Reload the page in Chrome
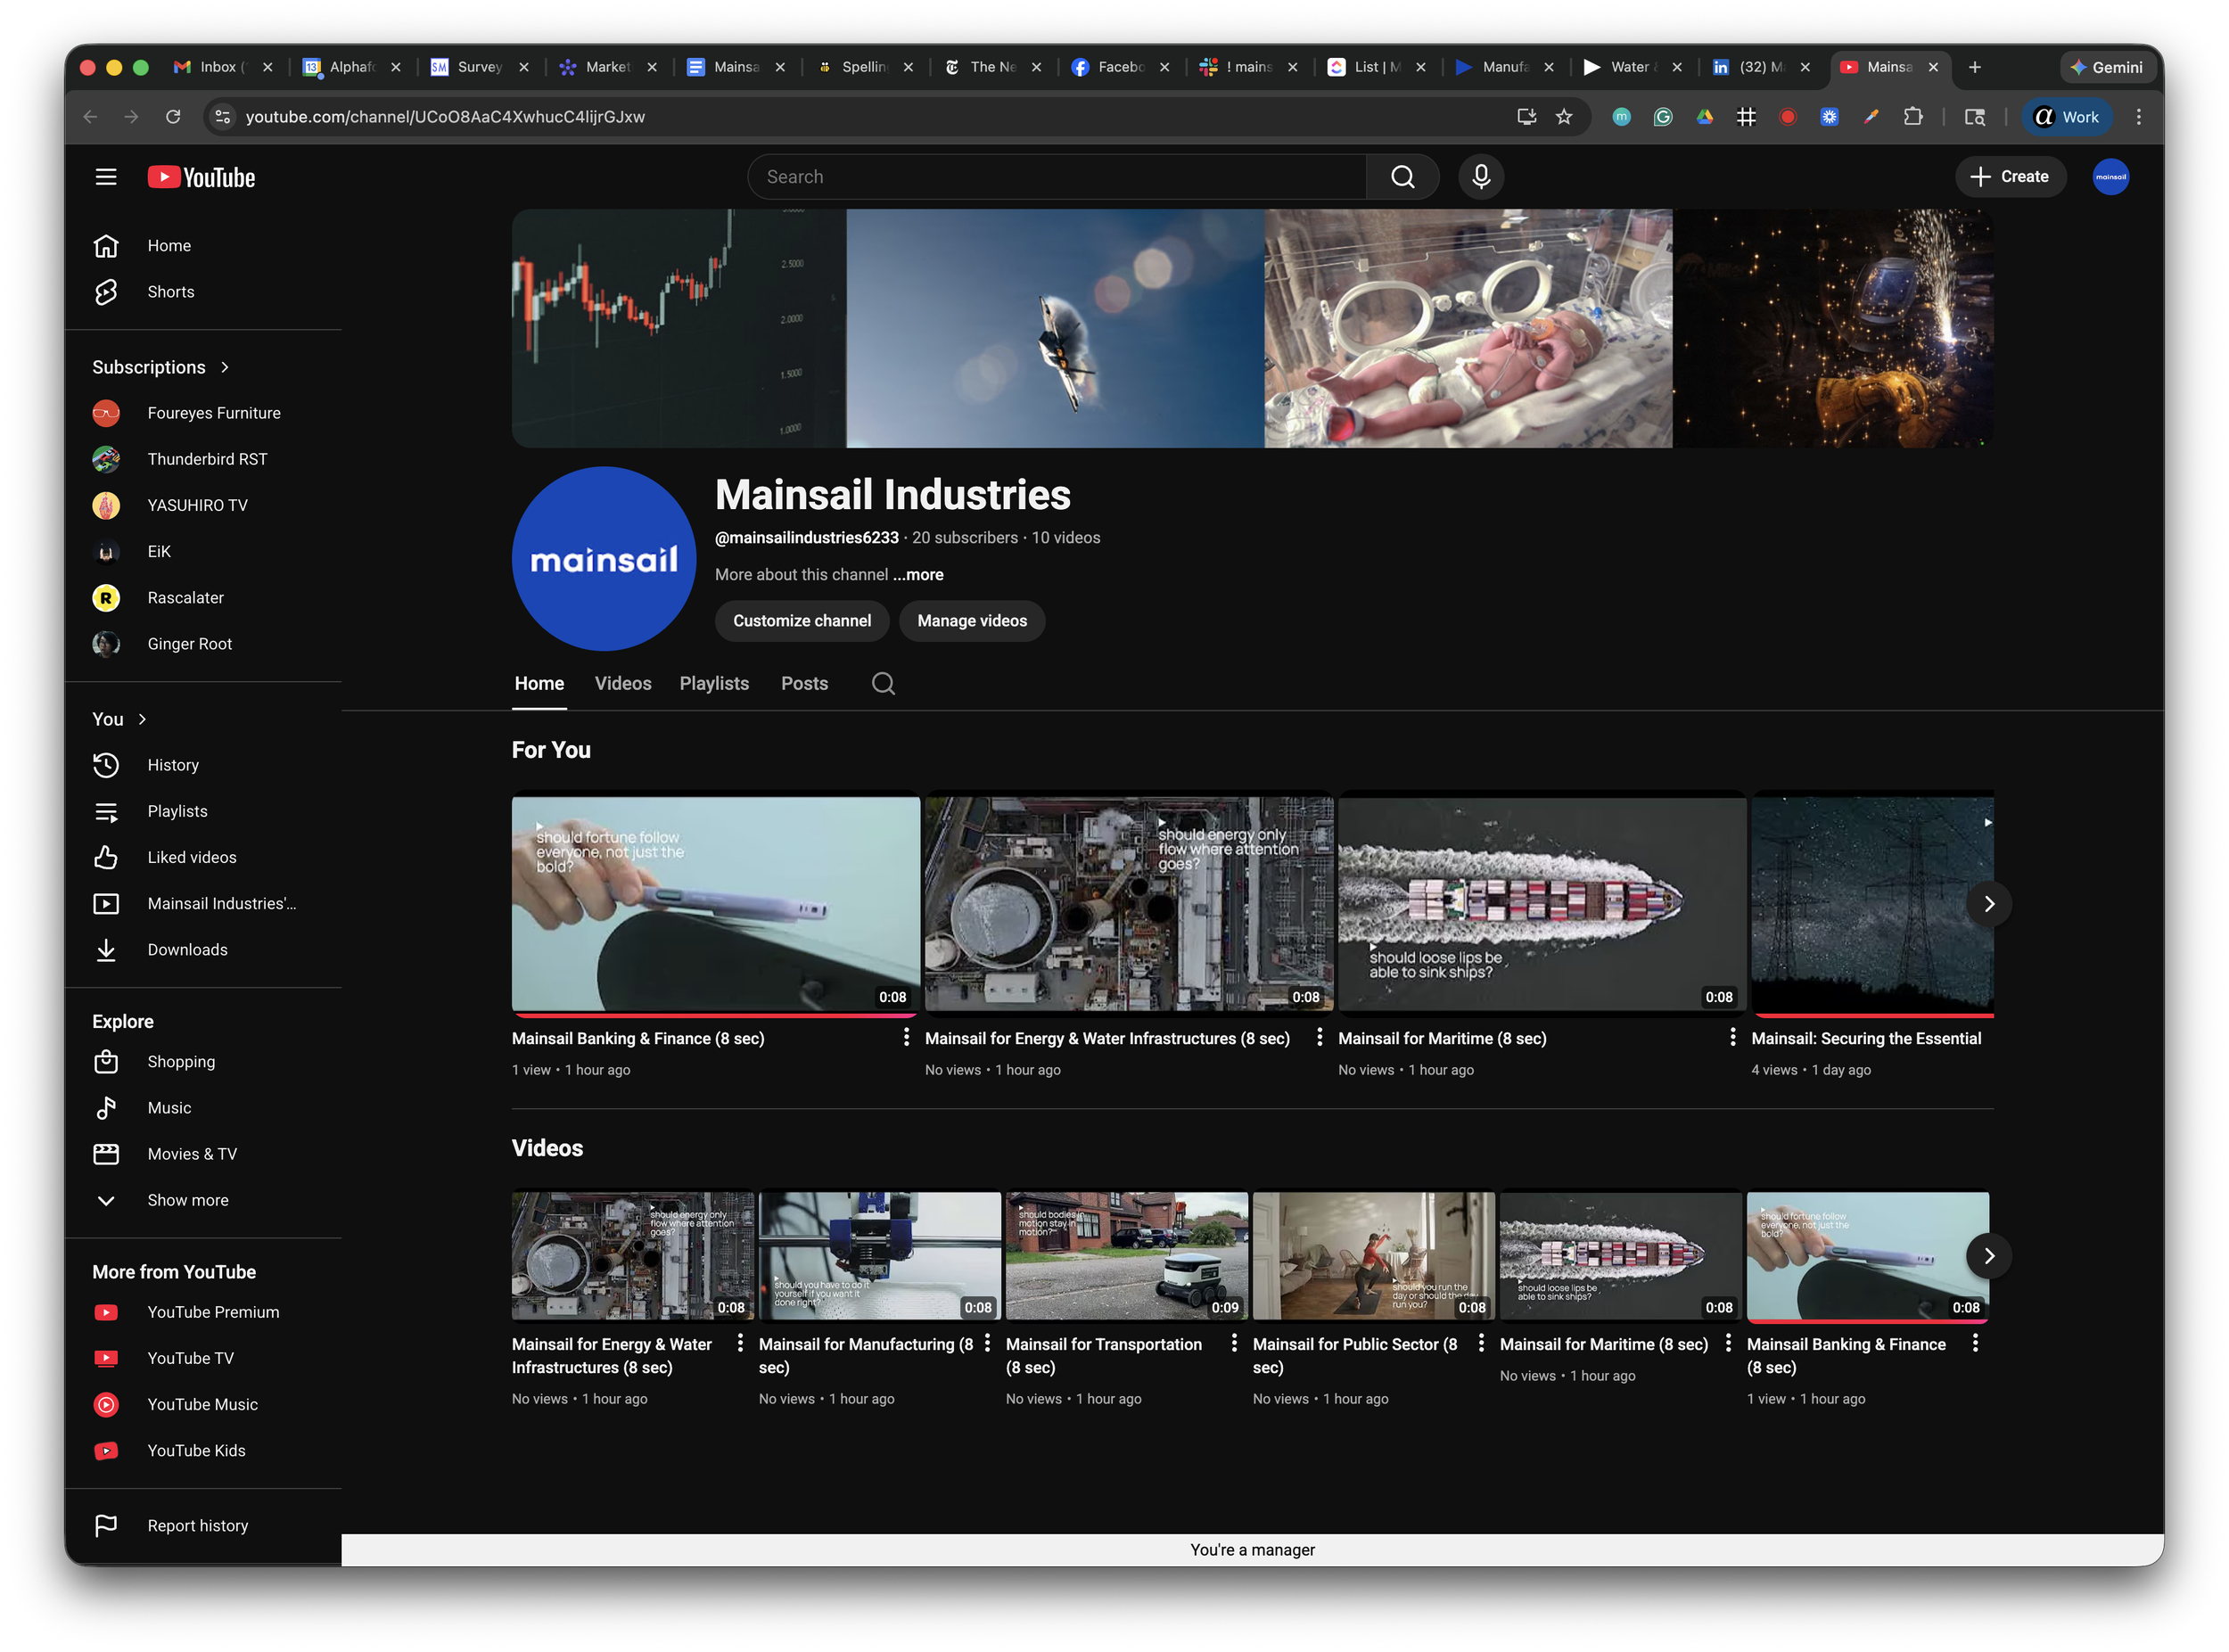Screen dimensions: 2229x1652 [x=173, y=117]
